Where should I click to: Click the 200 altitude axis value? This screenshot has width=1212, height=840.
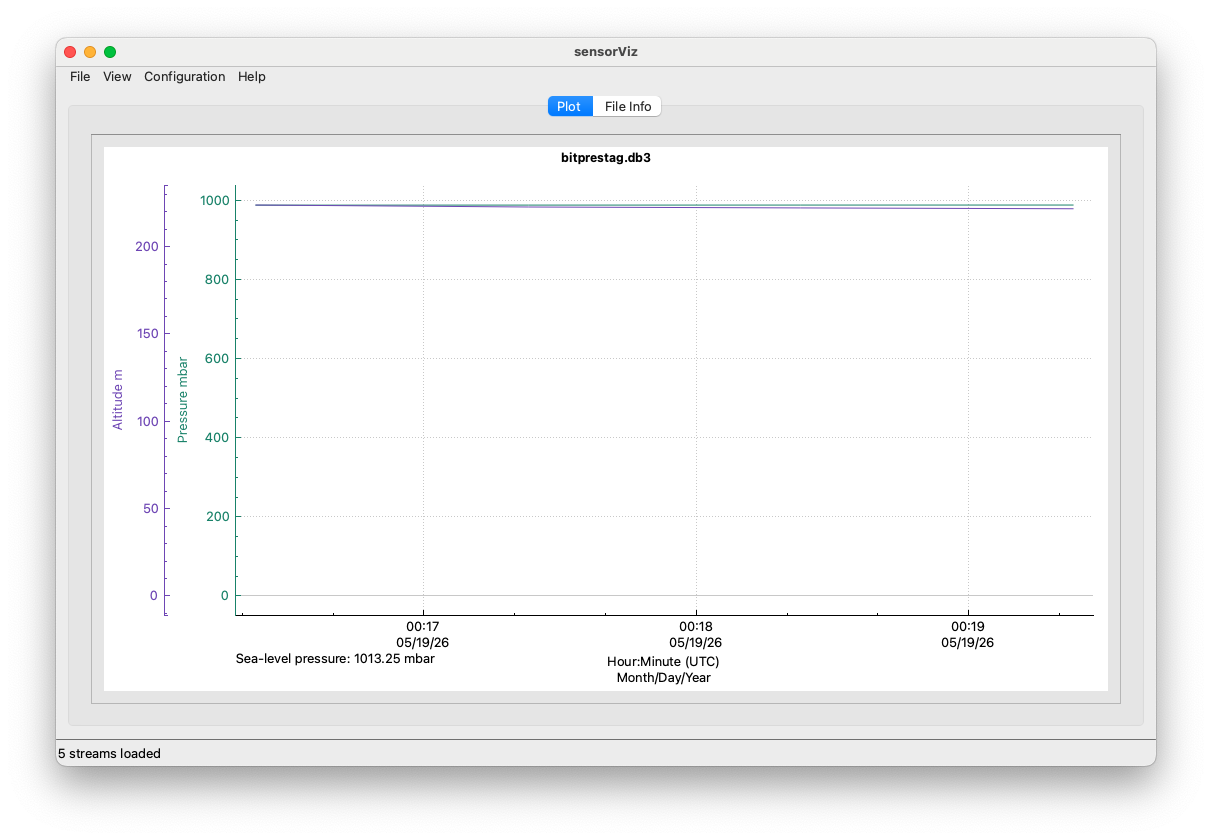(x=147, y=246)
